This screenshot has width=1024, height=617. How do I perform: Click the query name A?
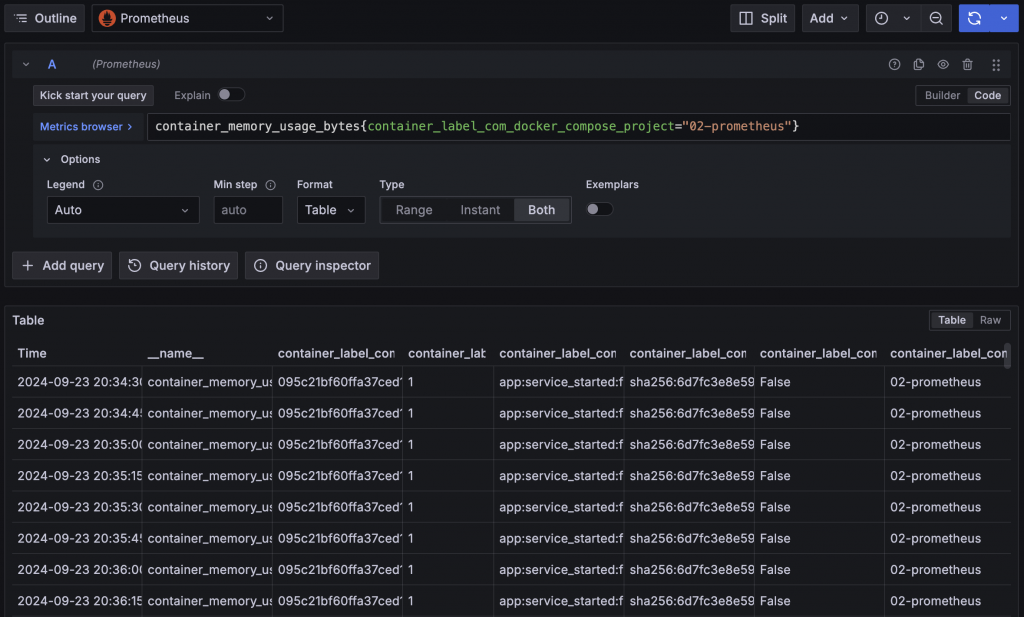pos(52,64)
